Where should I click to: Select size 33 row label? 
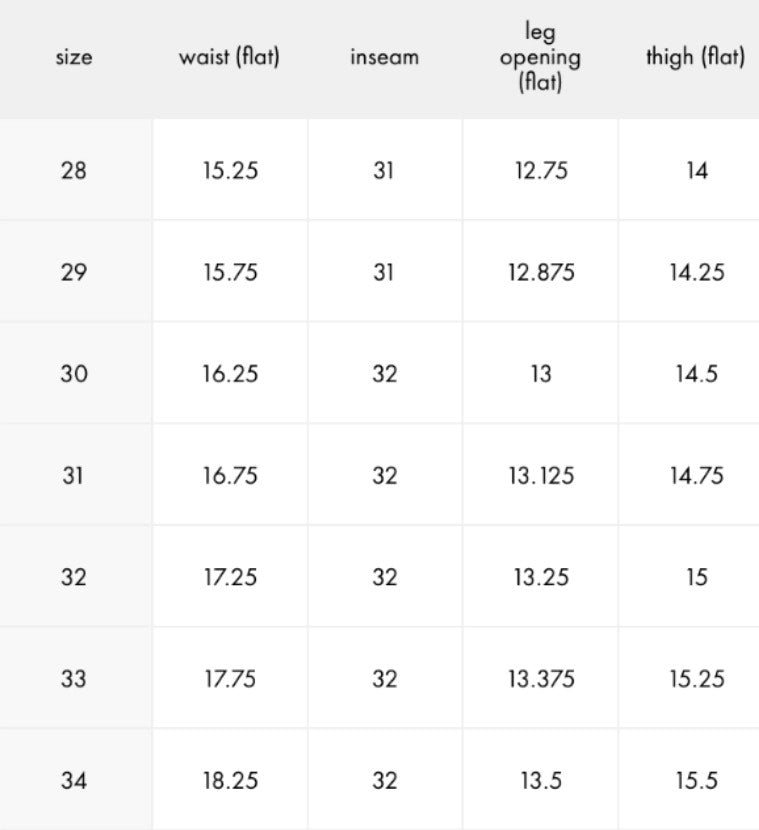pyautogui.click(x=73, y=679)
